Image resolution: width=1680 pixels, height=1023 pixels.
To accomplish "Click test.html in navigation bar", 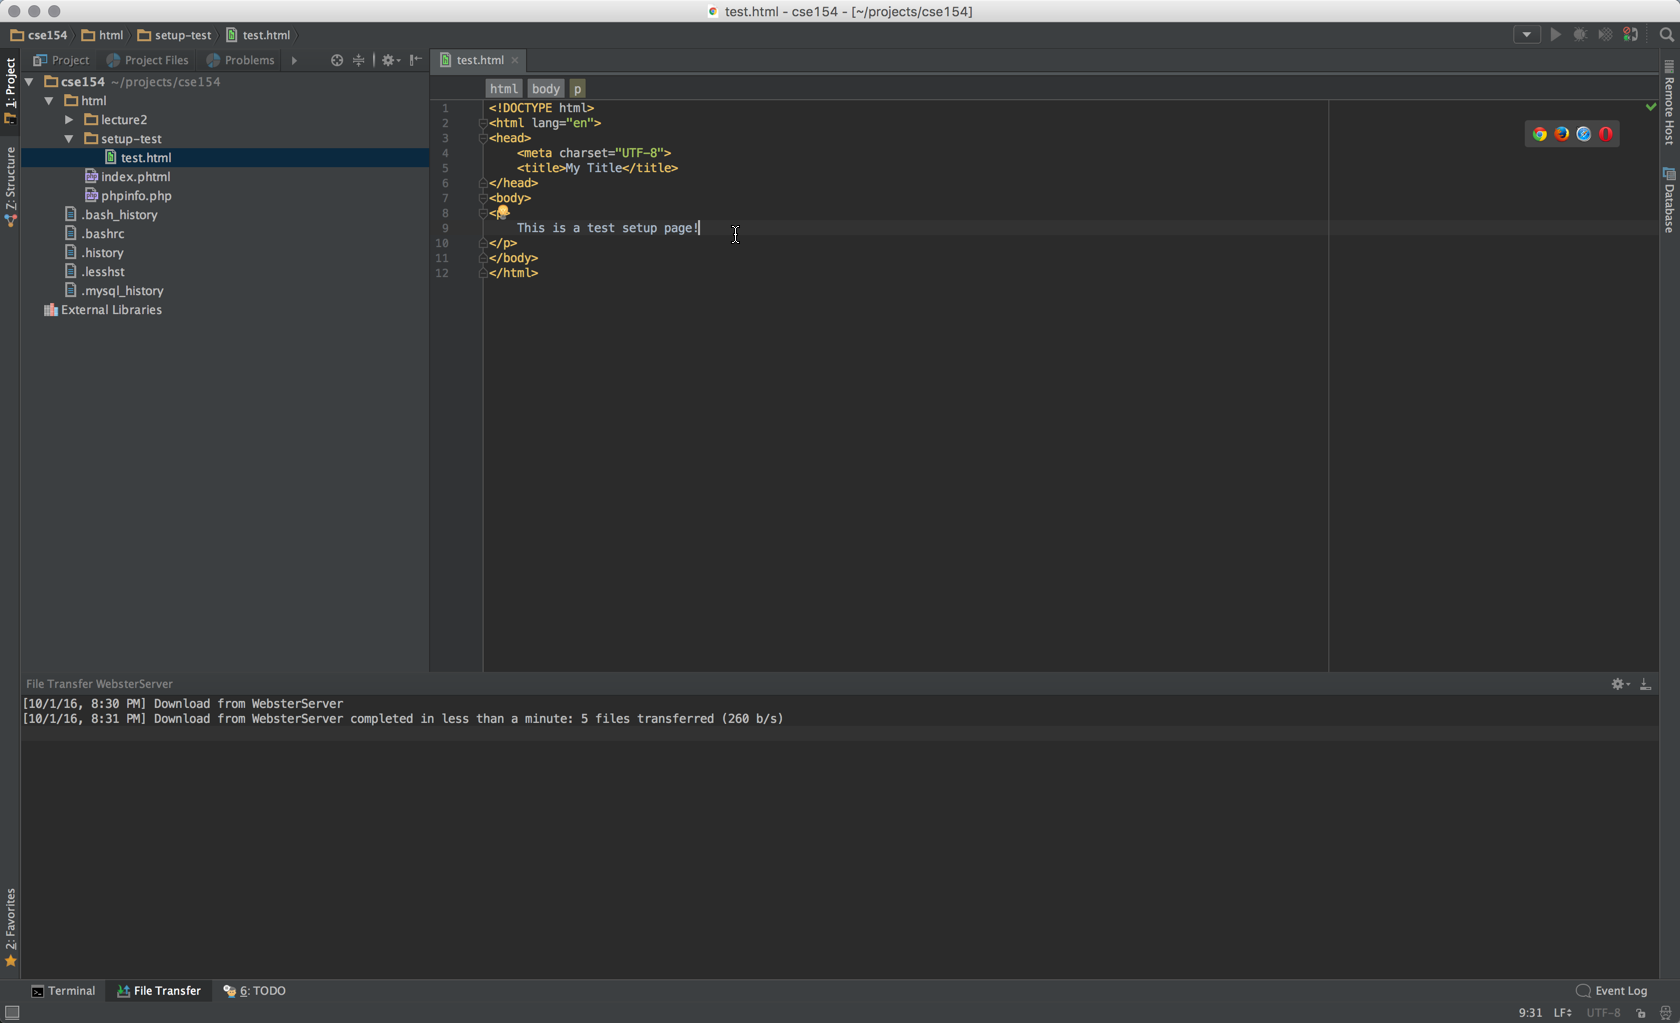I will [x=258, y=35].
